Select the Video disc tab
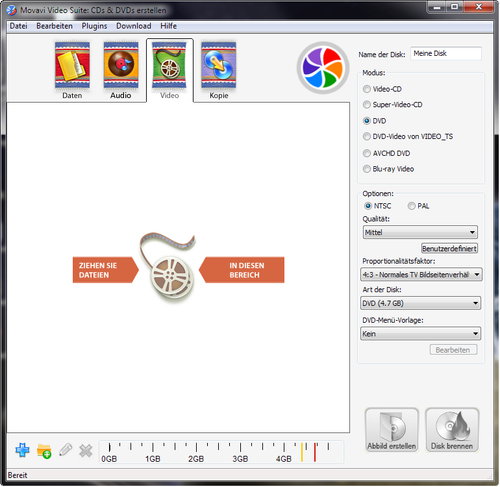Viewport: 500px width, 487px height. click(x=169, y=71)
